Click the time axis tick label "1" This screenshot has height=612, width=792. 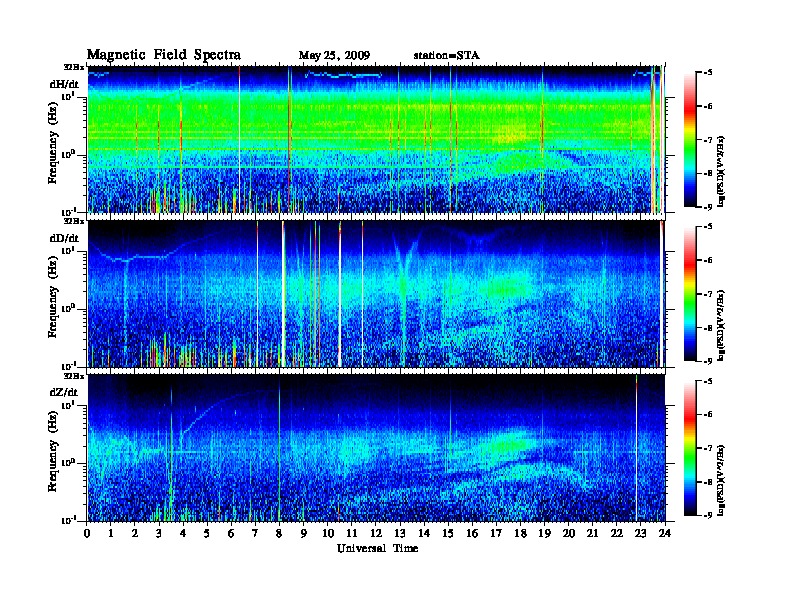111,533
